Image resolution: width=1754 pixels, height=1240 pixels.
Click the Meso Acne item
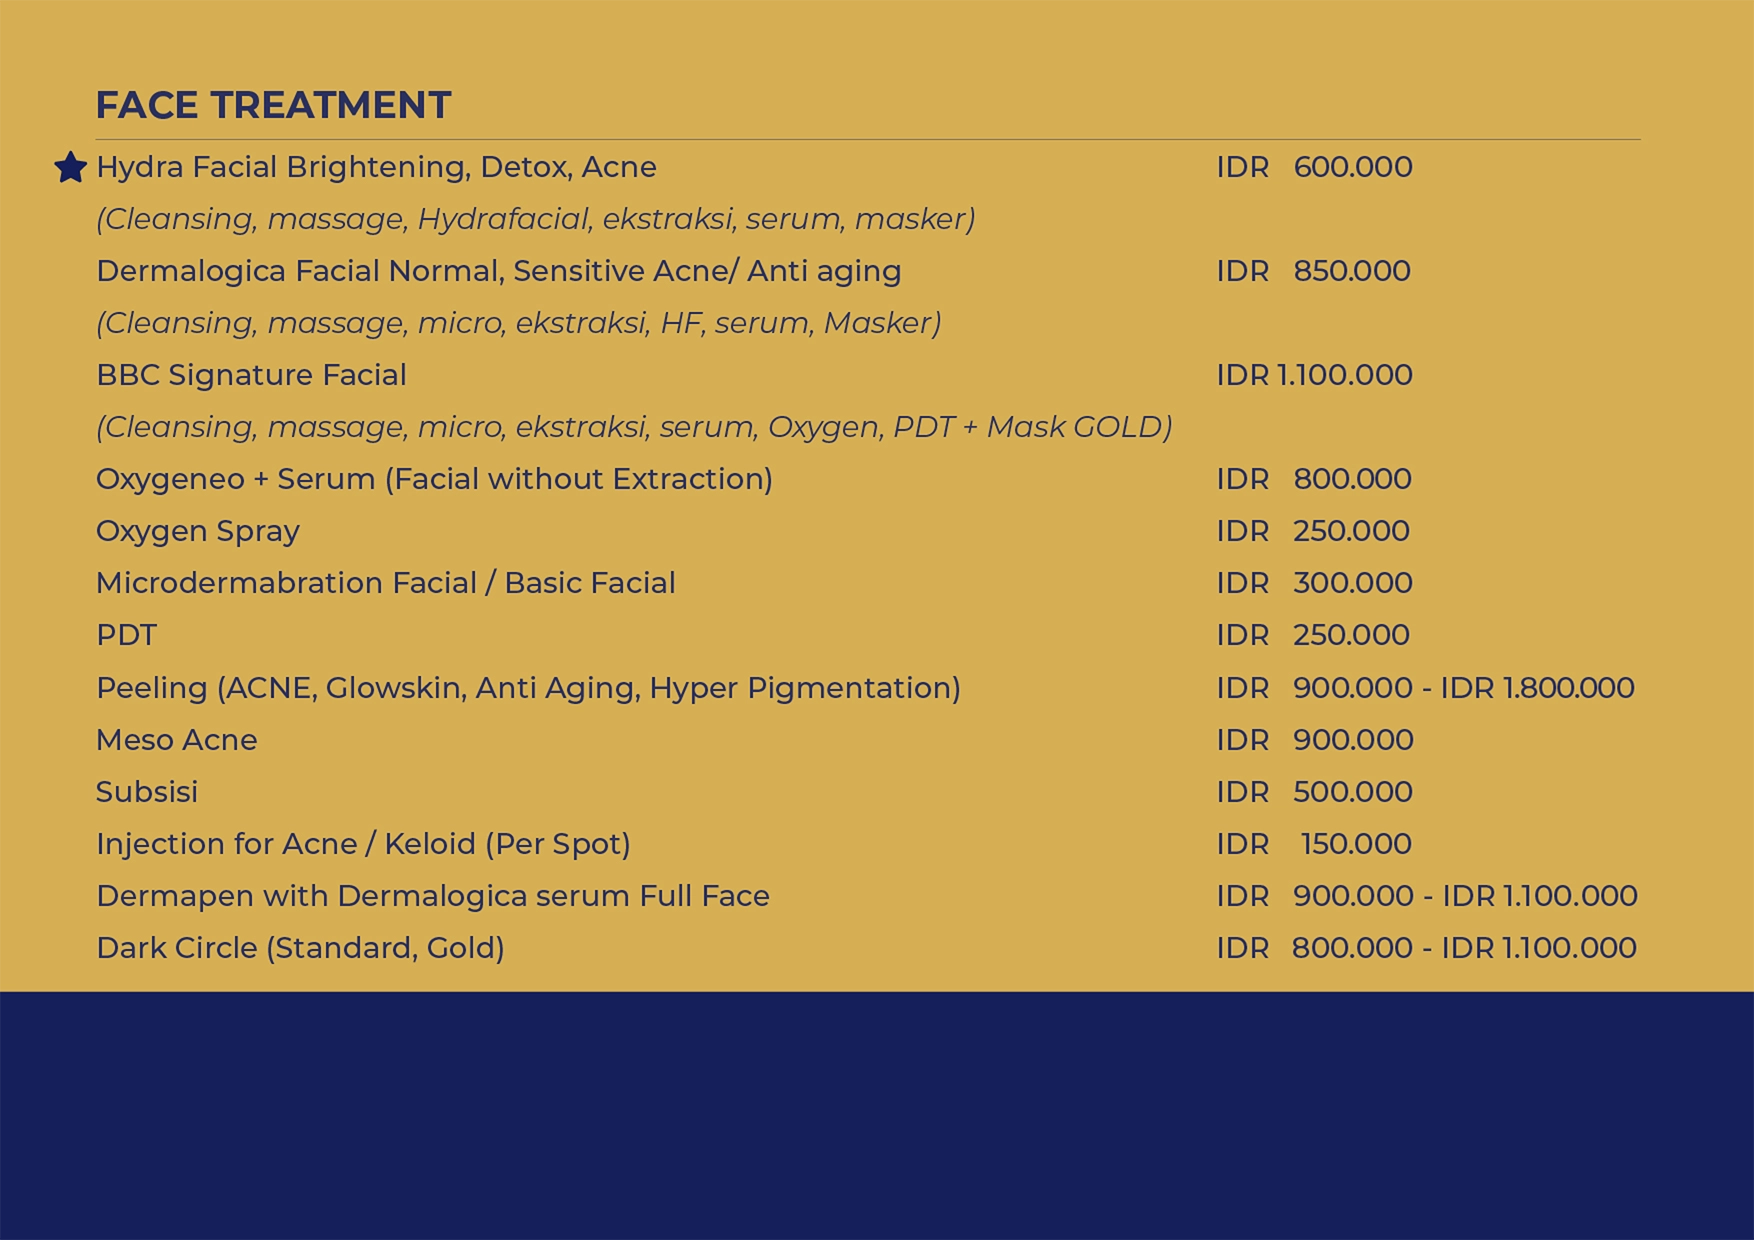pos(176,740)
